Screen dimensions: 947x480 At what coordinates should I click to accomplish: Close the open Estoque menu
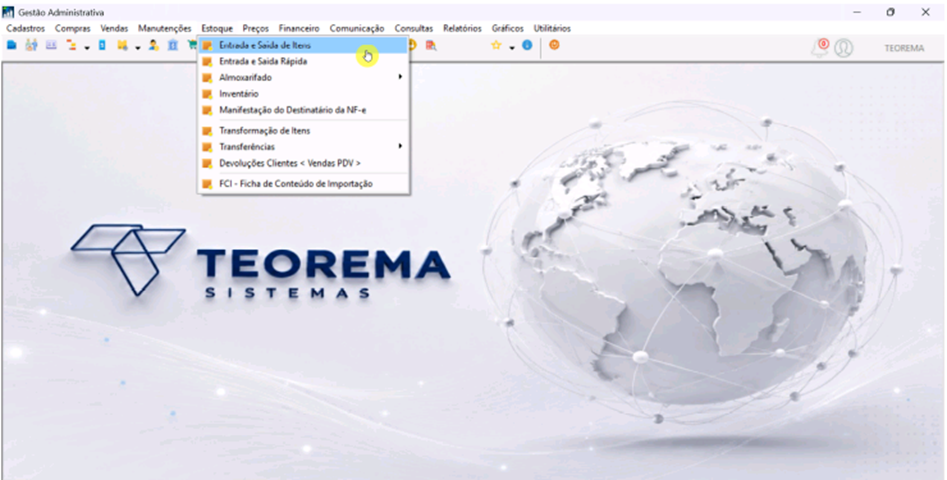click(217, 28)
